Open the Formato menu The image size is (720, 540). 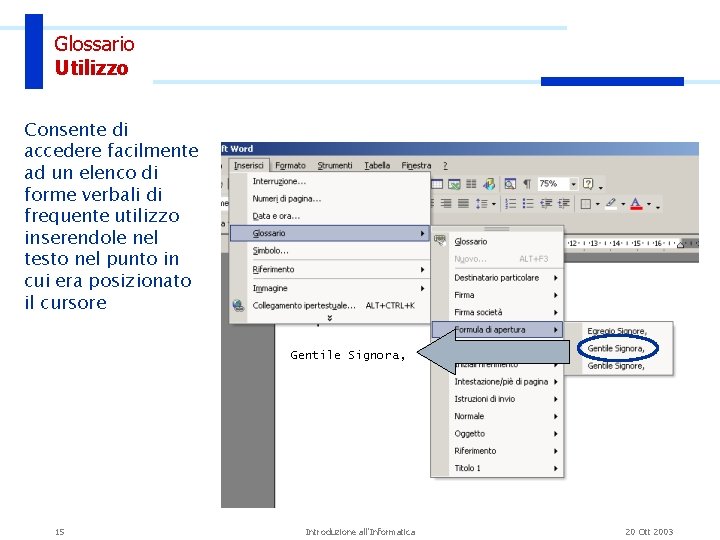click(x=290, y=165)
